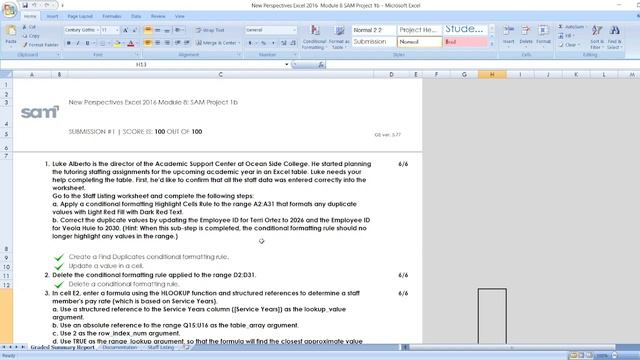Redo the last undone action

pyautogui.click(x=47, y=5)
